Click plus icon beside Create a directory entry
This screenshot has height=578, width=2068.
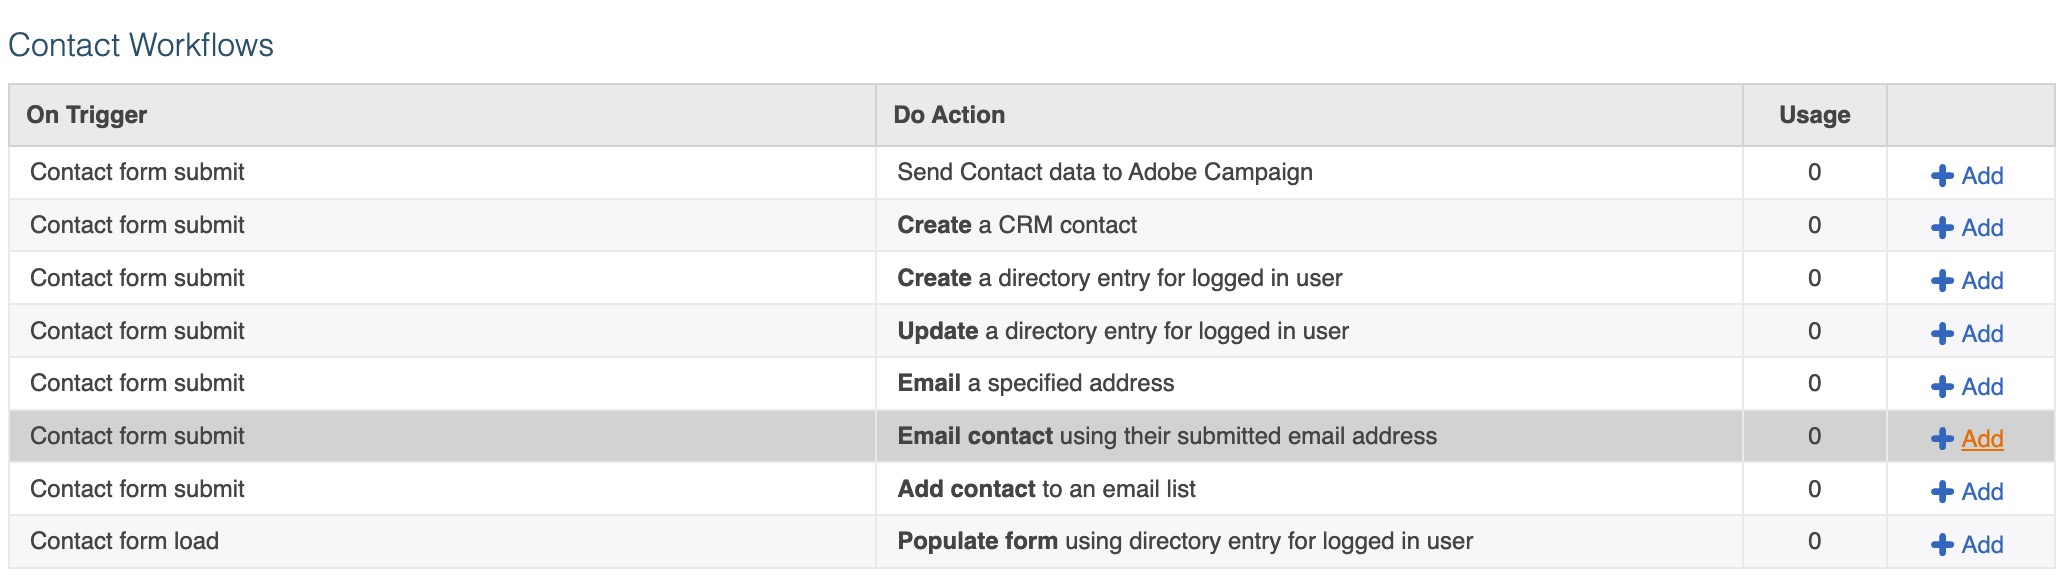1942,281
